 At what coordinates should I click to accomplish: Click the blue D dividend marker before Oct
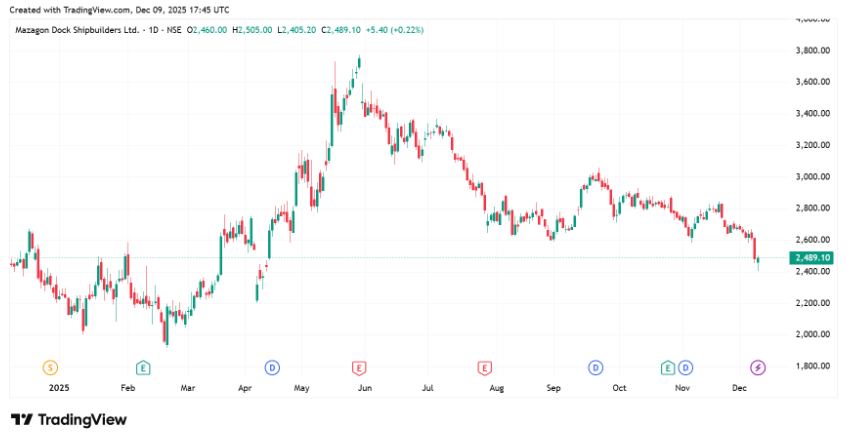[x=596, y=367]
